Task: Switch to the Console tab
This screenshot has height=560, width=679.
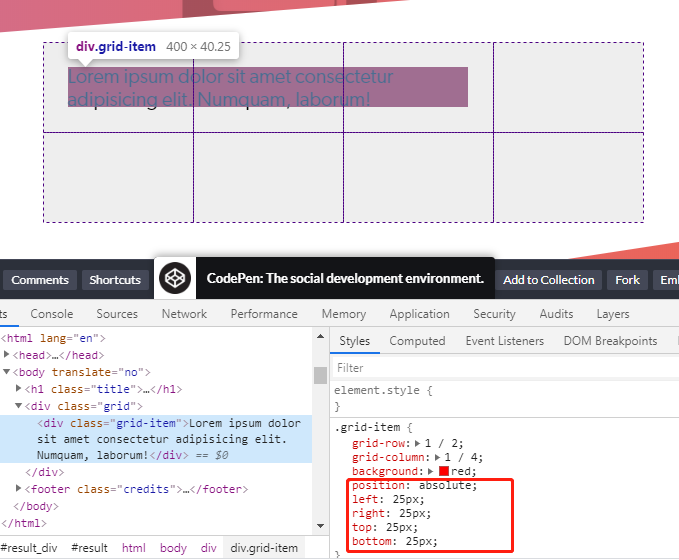Action: click(52, 314)
